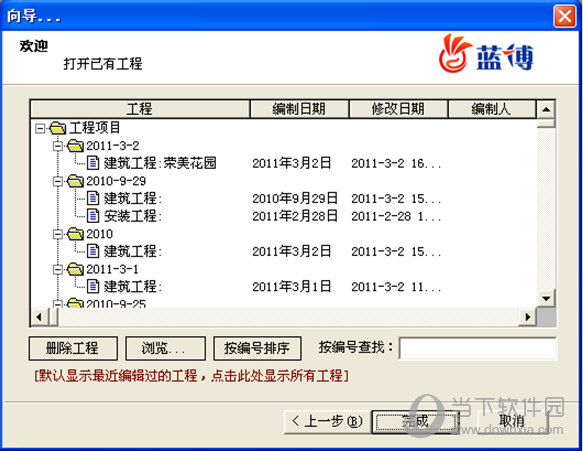Click document icon of 建筑工程:荣美花园

pos(93,162)
